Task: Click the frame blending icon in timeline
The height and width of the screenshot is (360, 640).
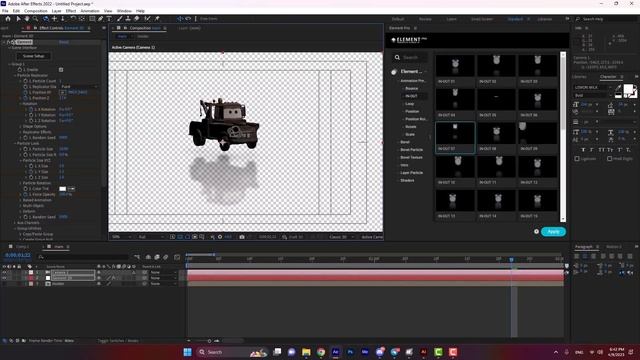Action: pos(157,257)
